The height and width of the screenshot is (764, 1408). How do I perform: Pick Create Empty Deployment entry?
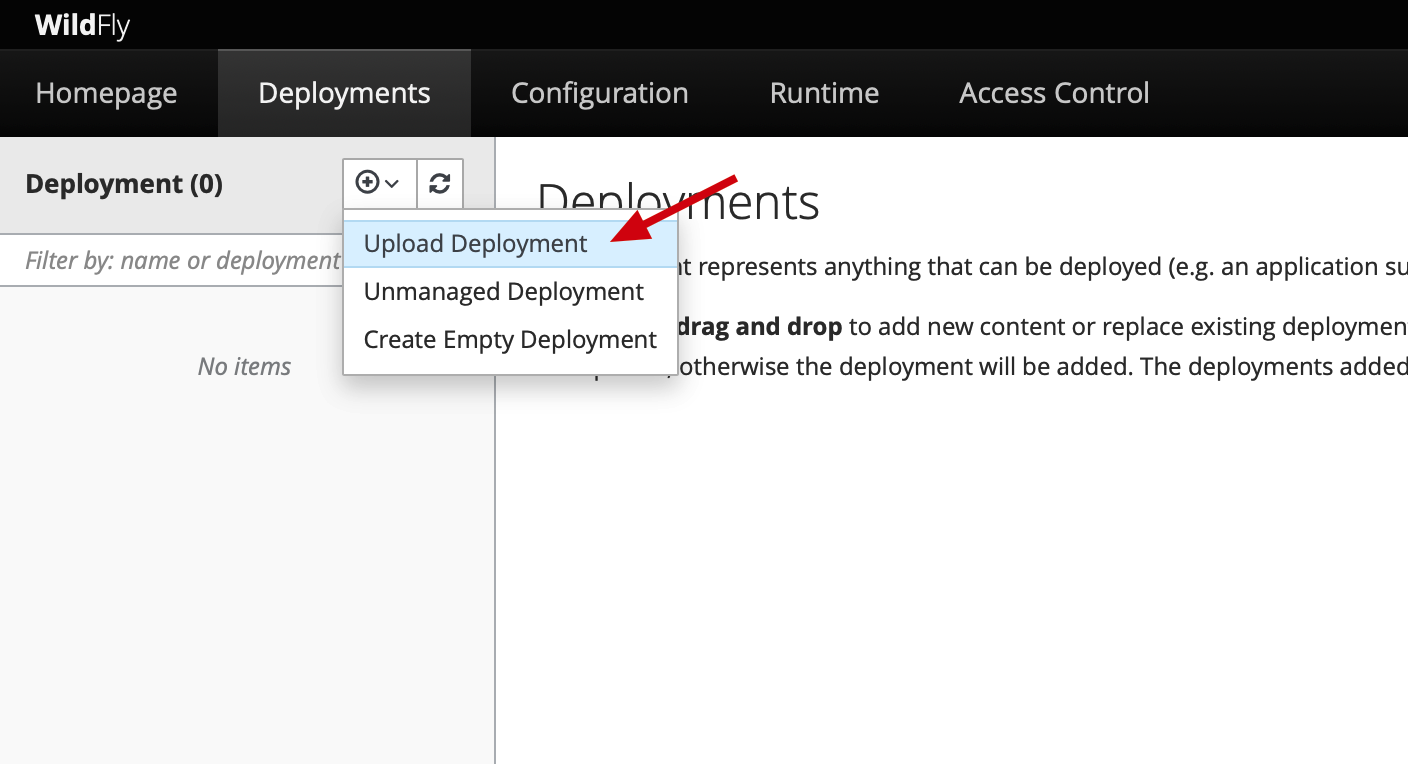click(510, 340)
